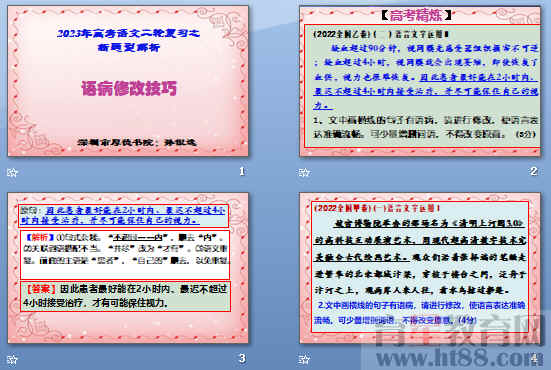Click the 语病修改技巧 title text

point(129,88)
